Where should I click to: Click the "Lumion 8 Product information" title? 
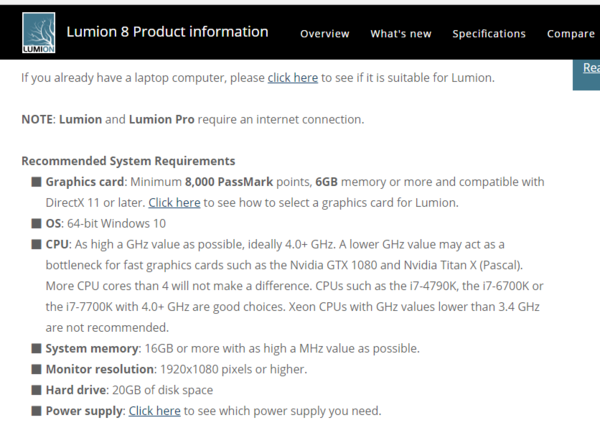coord(167,31)
